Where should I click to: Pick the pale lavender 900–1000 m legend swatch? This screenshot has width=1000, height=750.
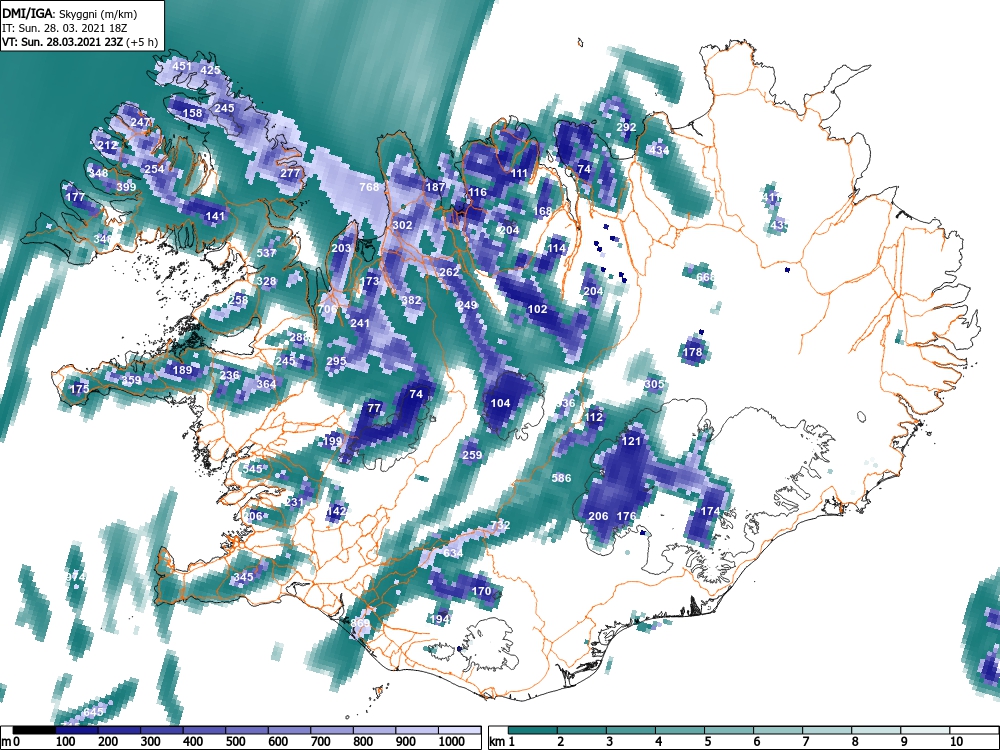point(417,730)
